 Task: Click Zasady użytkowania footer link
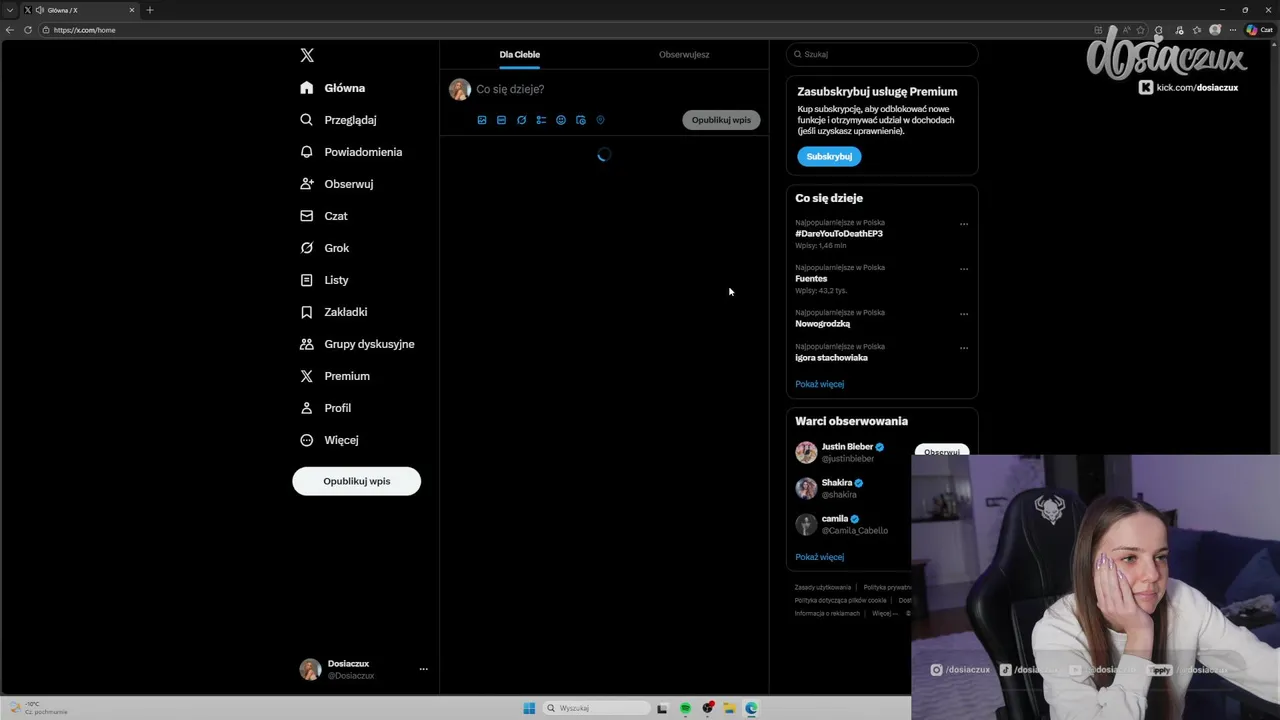(x=823, y=587)
